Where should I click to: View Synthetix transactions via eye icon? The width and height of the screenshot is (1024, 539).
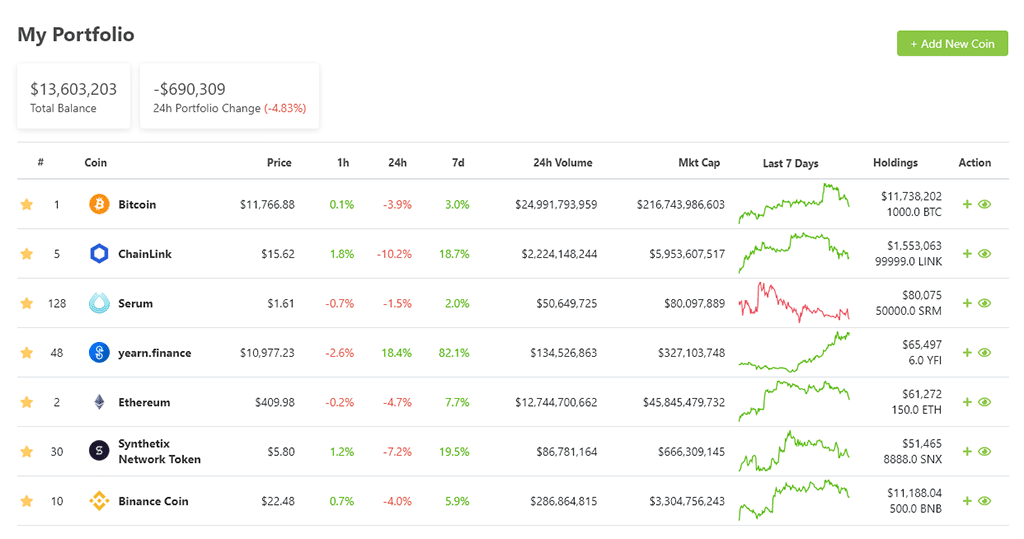pyautogui.click(x=985, y=451)
